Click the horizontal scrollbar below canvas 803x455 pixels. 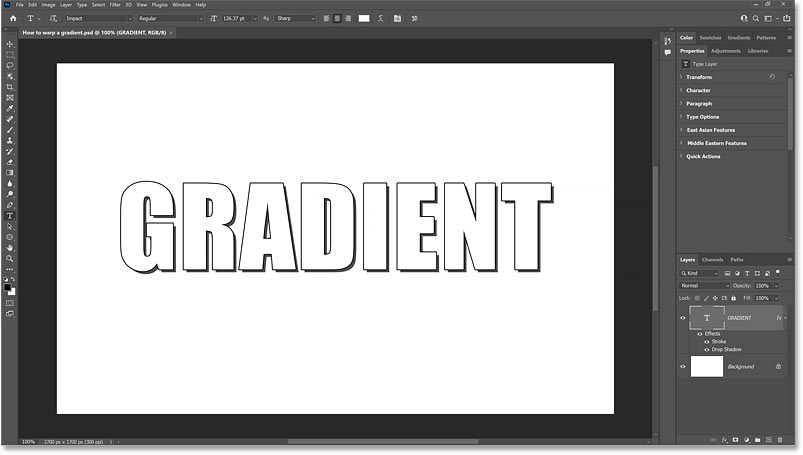click(x=383, y=442)
